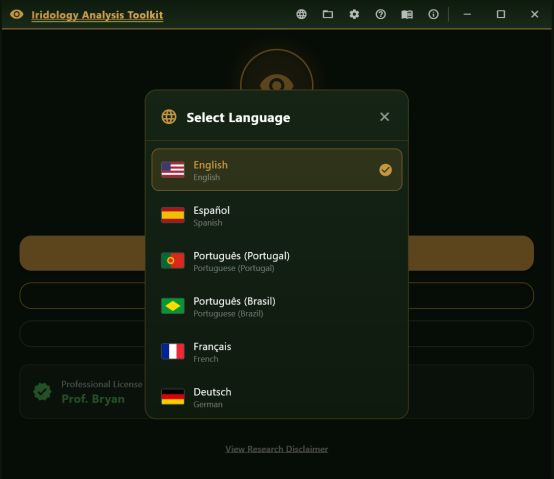554x479 pixels.
Task: Select Español language option
Action: [x=277, y=215]
